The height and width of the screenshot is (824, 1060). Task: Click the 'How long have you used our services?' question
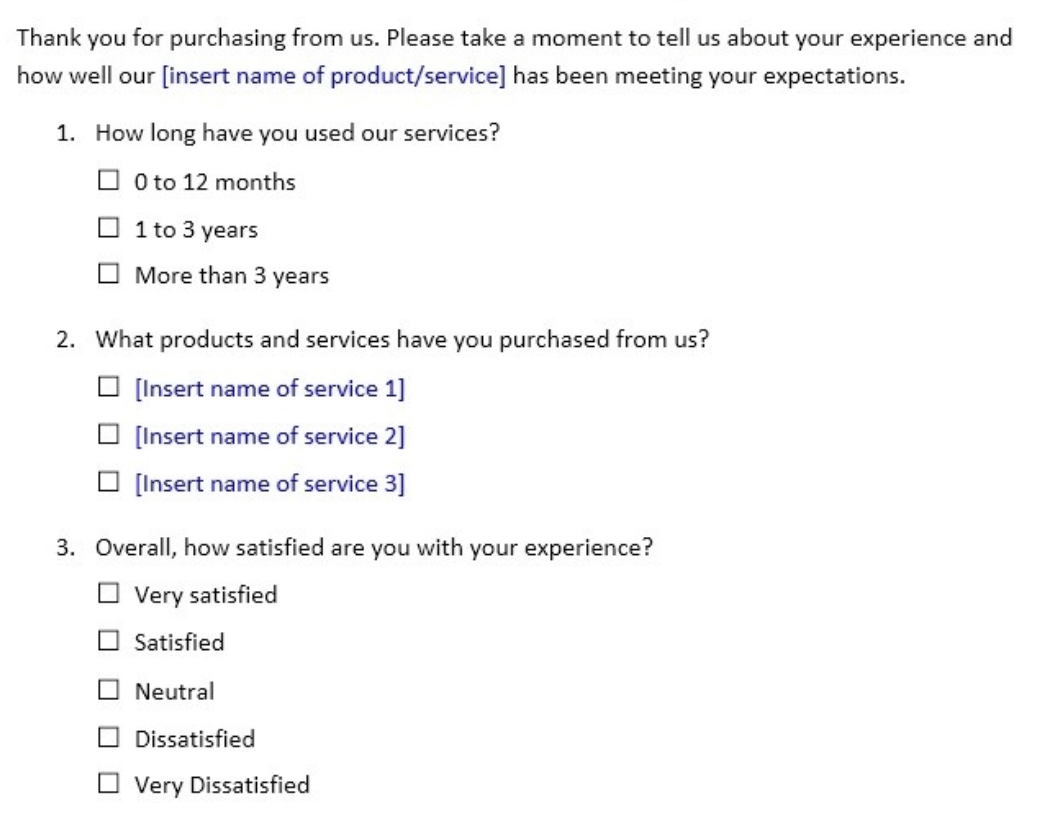coord(297,135)
